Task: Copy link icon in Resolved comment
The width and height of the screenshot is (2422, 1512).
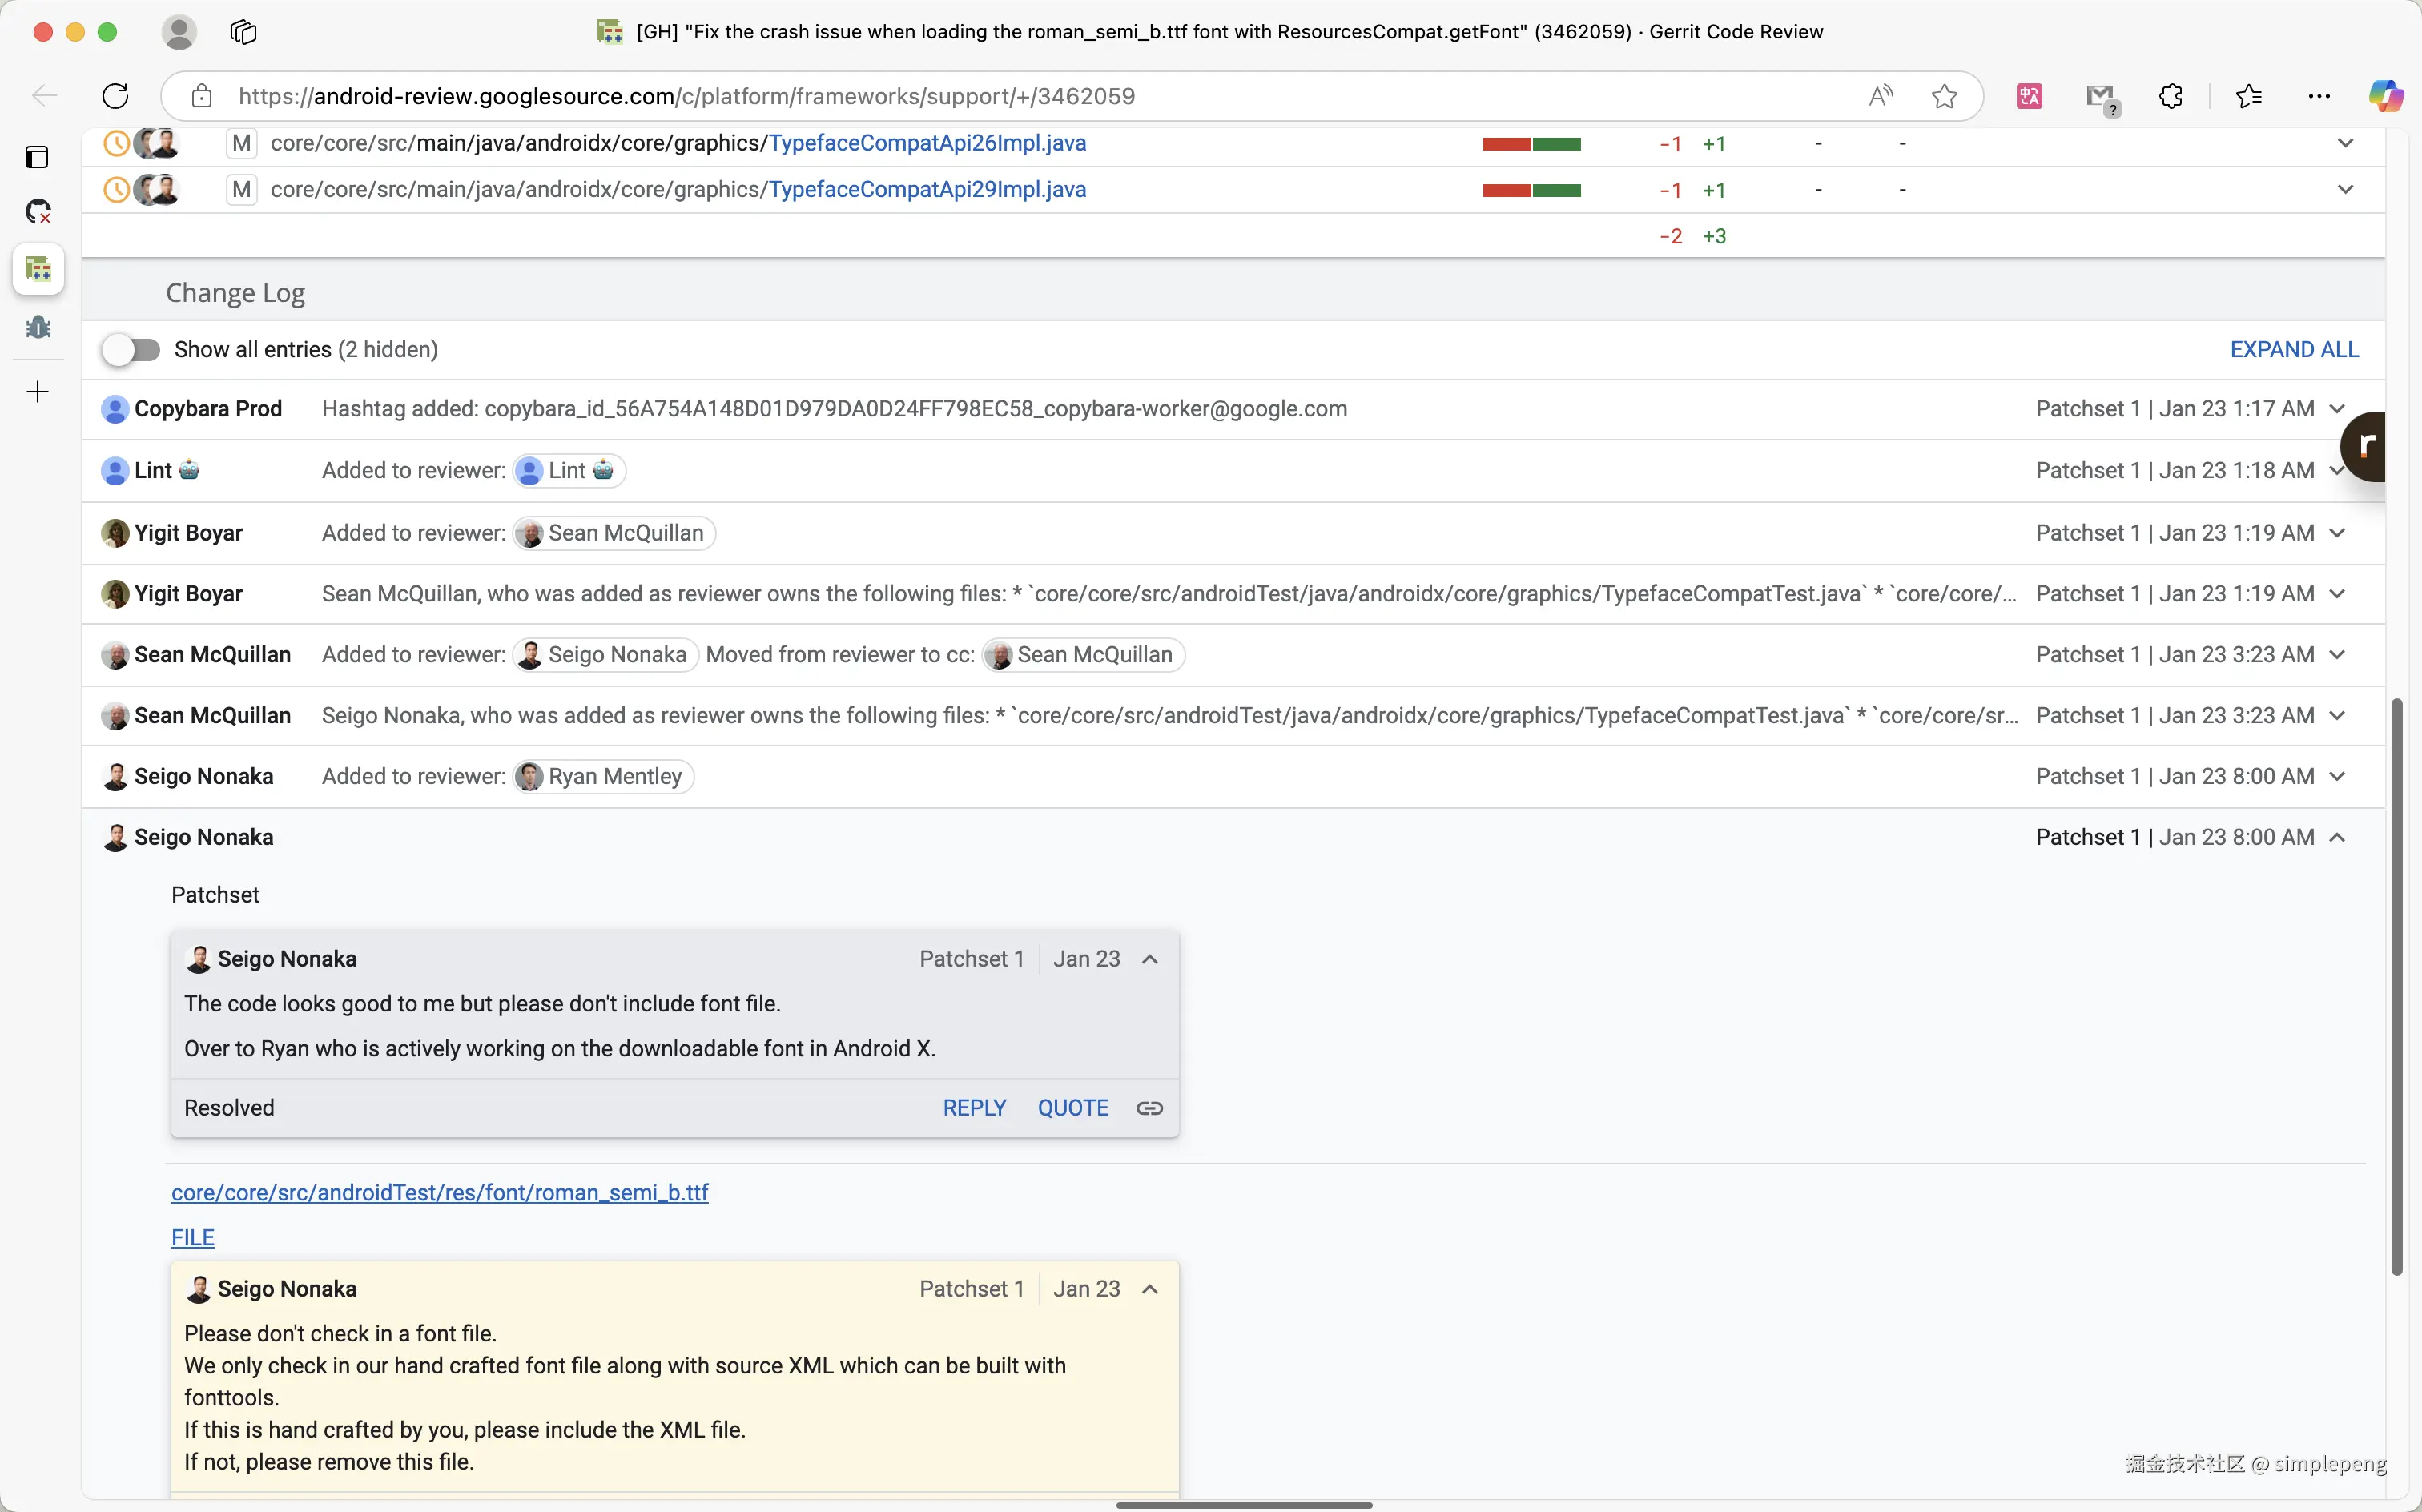Action: pyautogui.click(x=1149, y=1108)
